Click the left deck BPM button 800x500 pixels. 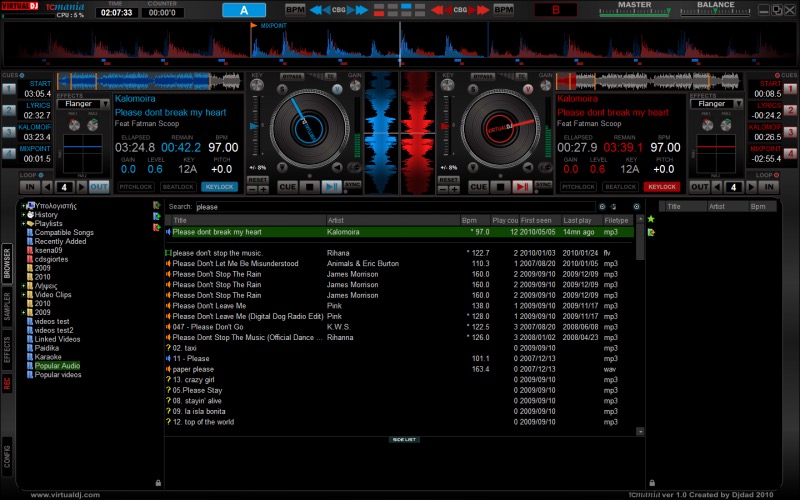click(295, 9)
